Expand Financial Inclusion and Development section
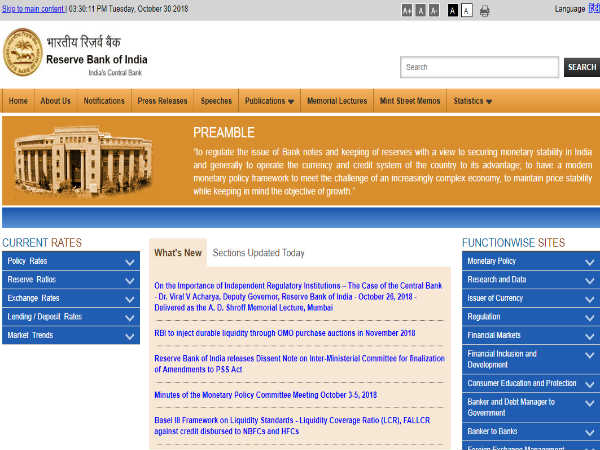 [531, 359]
